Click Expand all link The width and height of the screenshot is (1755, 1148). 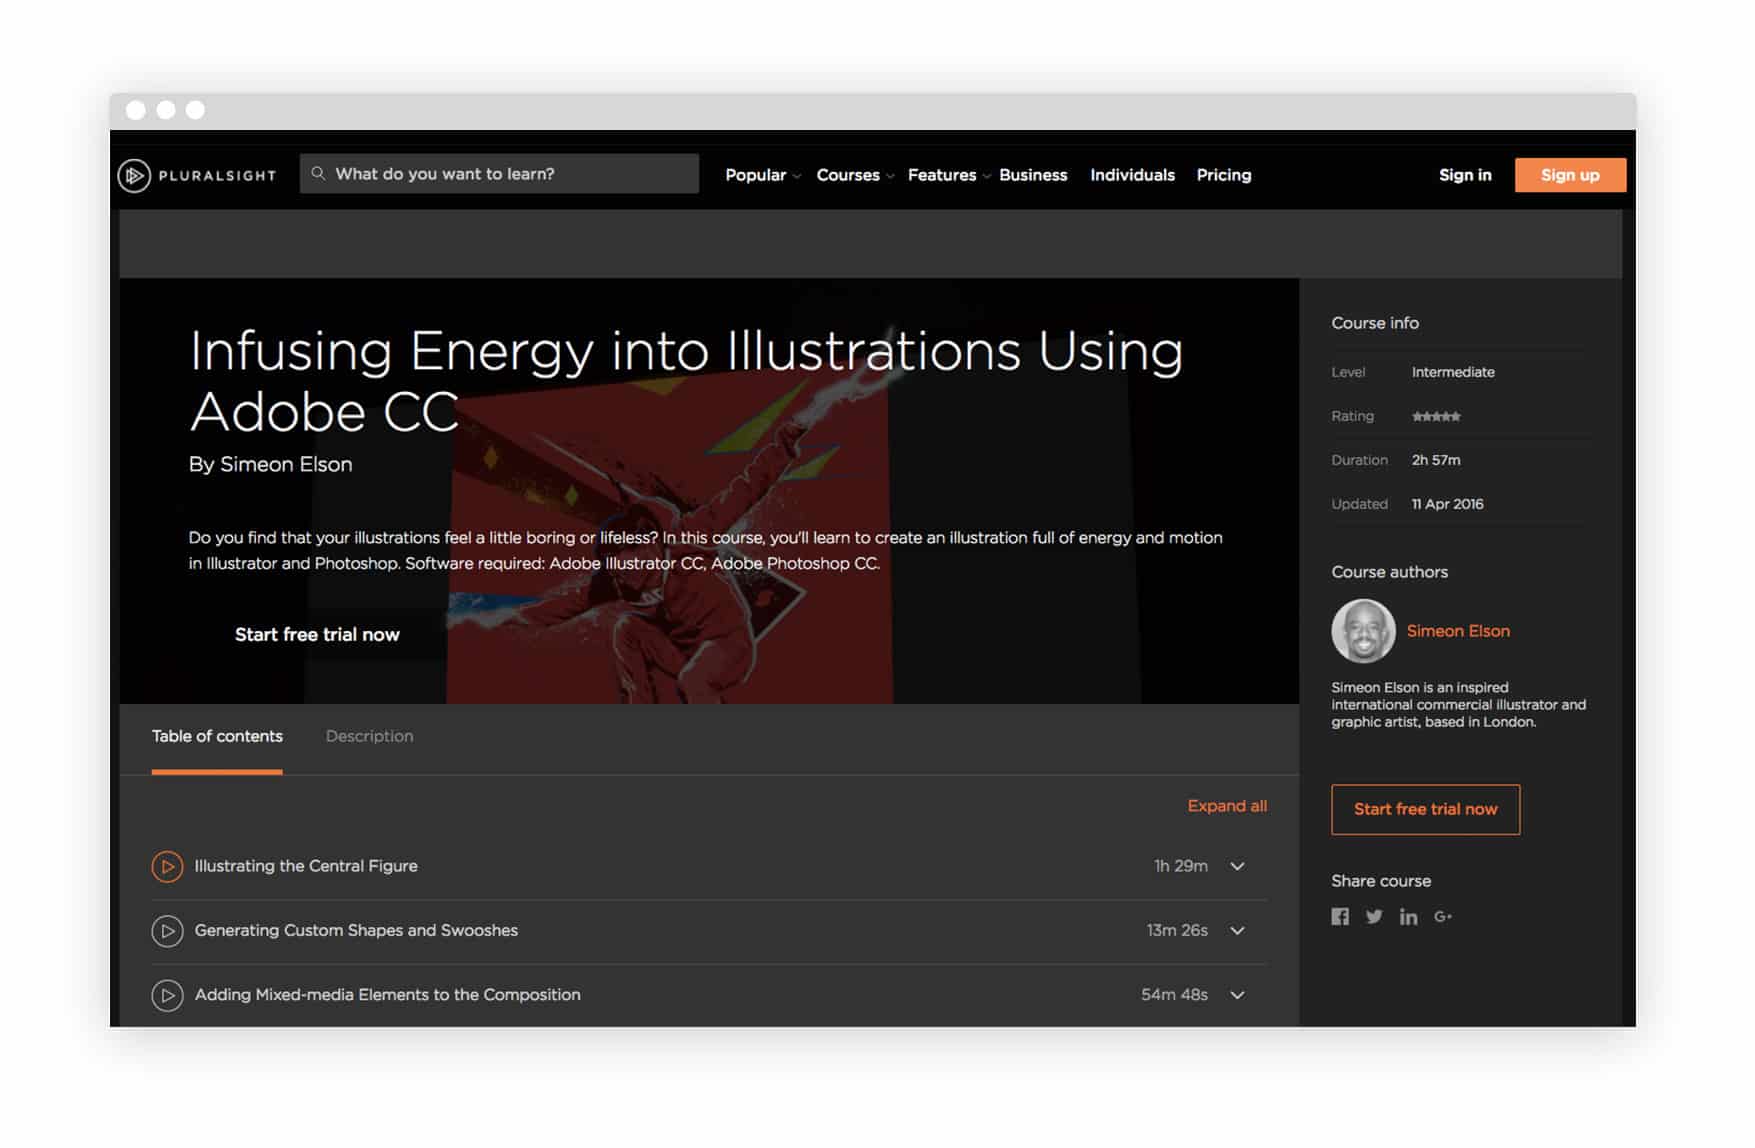coord(1227,806)
